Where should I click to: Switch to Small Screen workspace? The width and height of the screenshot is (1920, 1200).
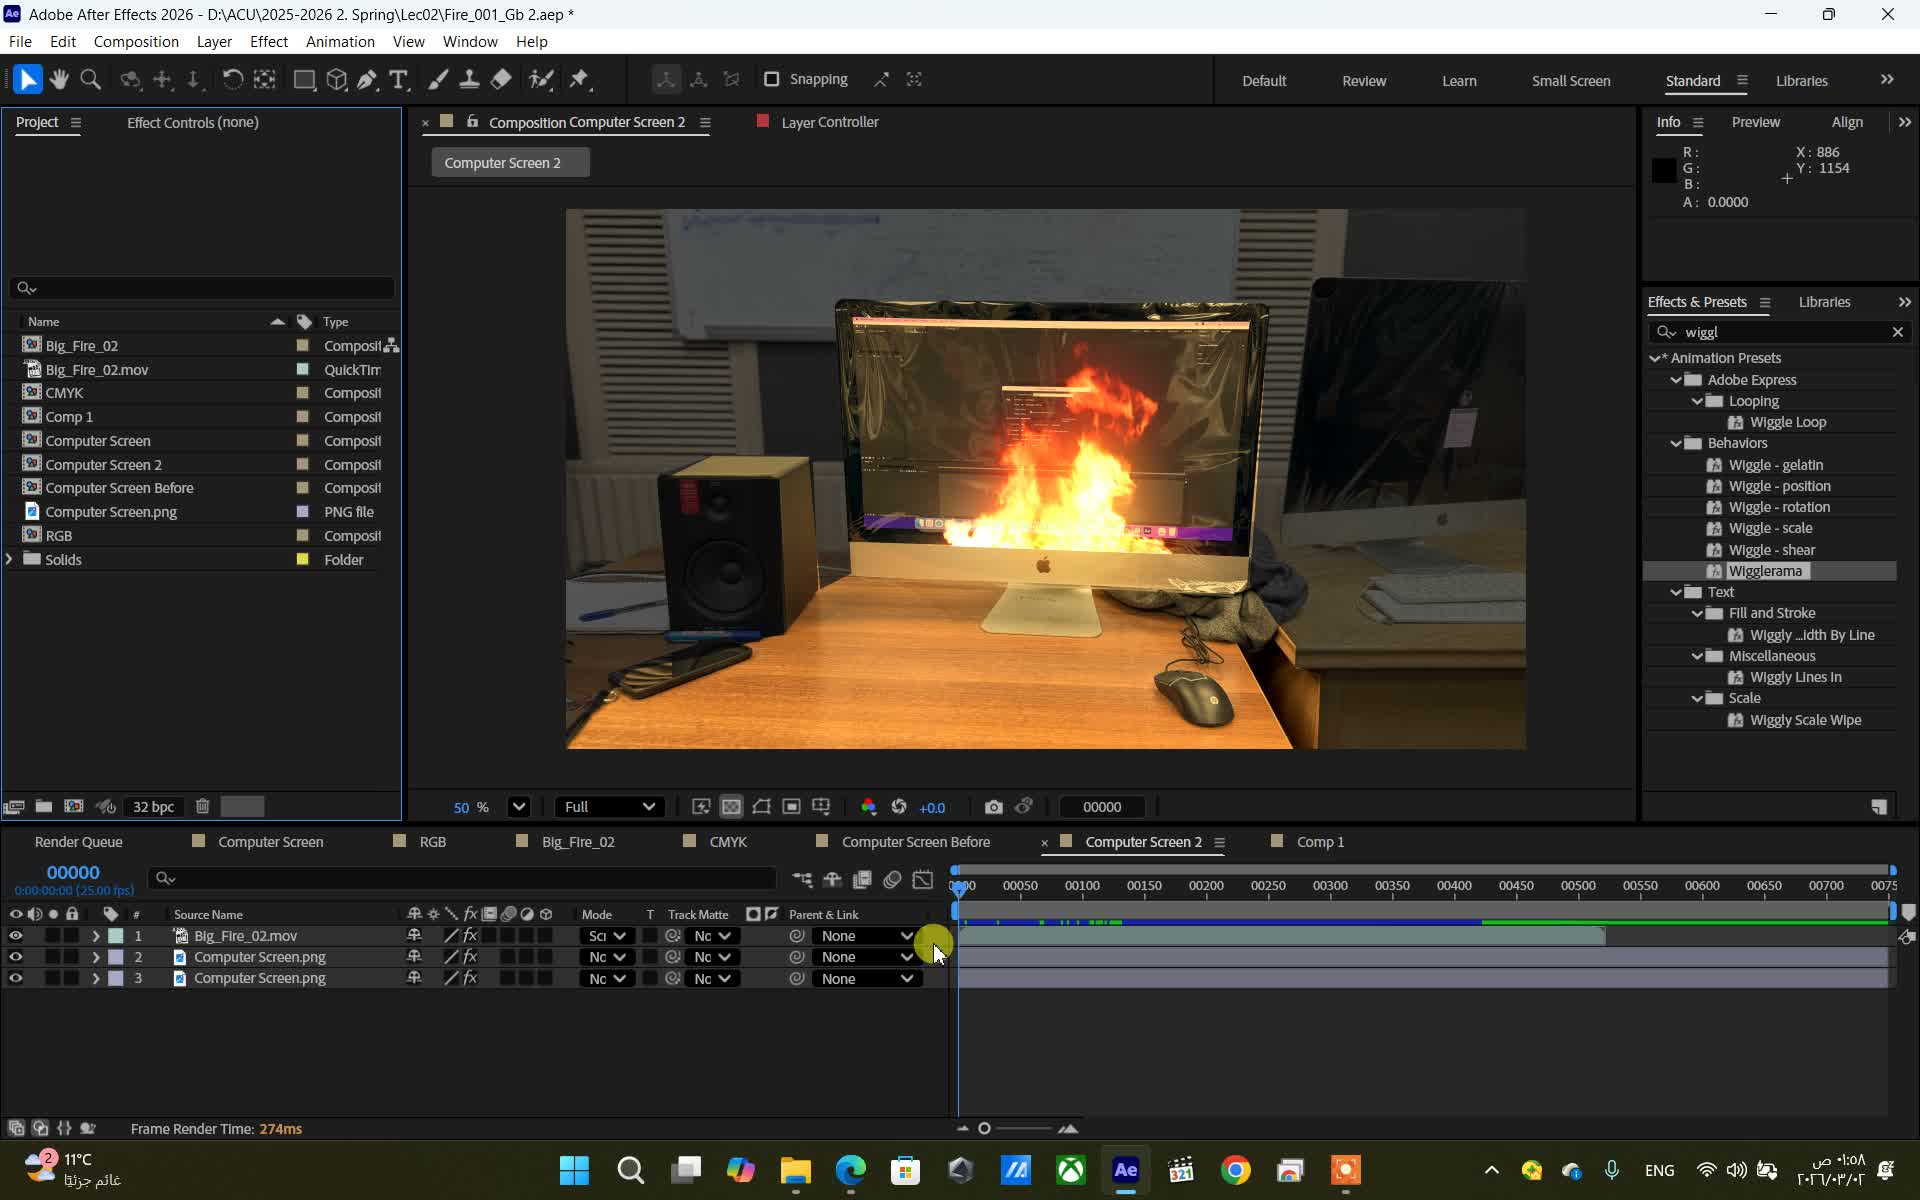[x=1570, y=81]
